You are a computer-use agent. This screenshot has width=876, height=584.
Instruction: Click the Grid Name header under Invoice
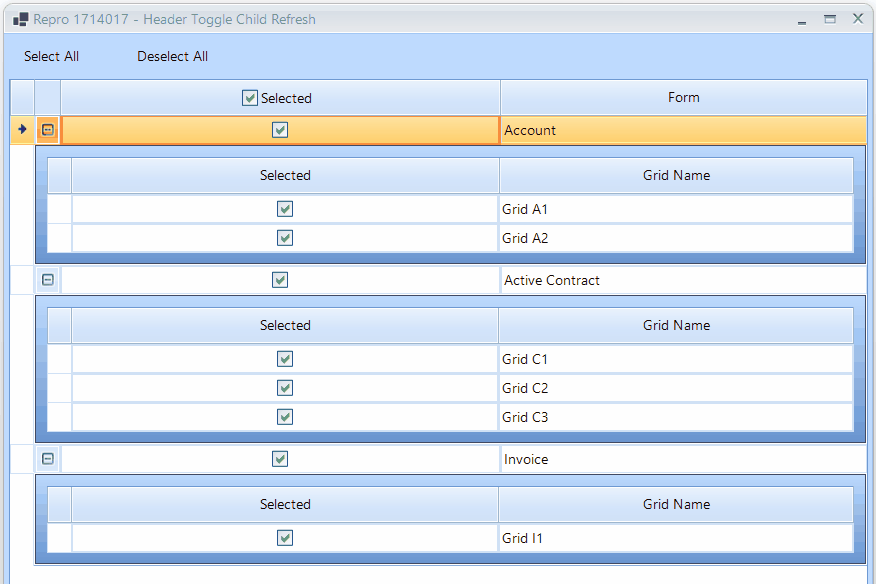point(676,504)
